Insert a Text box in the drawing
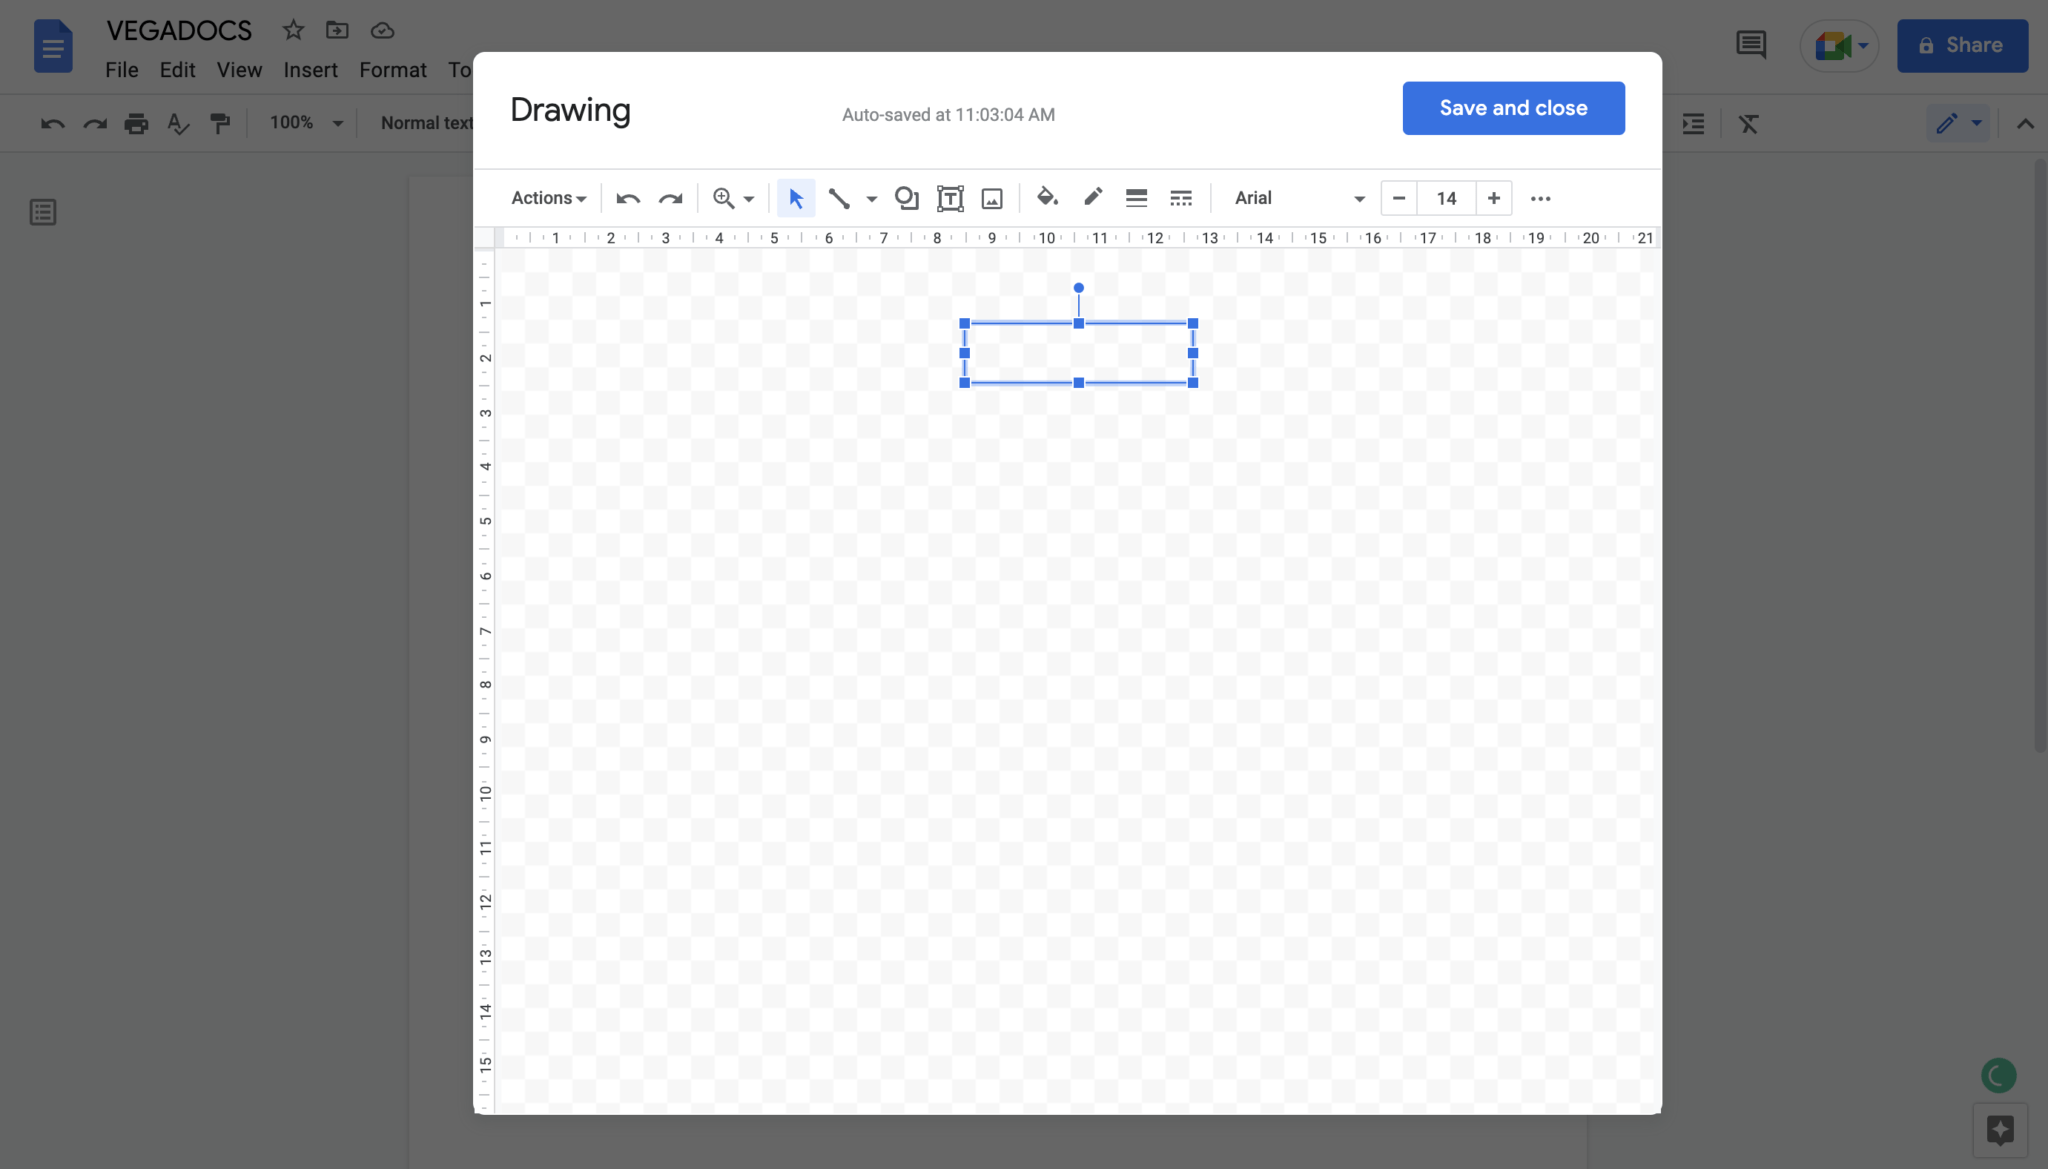Screen dimensions: 2048x1169 pos(948,198)
